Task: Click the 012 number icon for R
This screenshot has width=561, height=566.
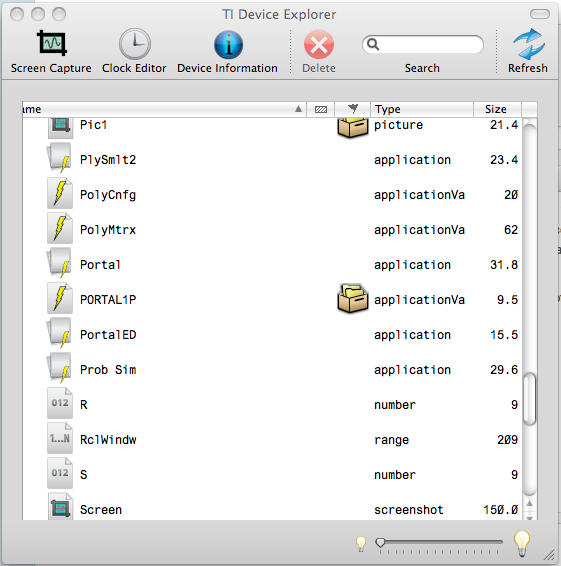Action: [60, 403]
